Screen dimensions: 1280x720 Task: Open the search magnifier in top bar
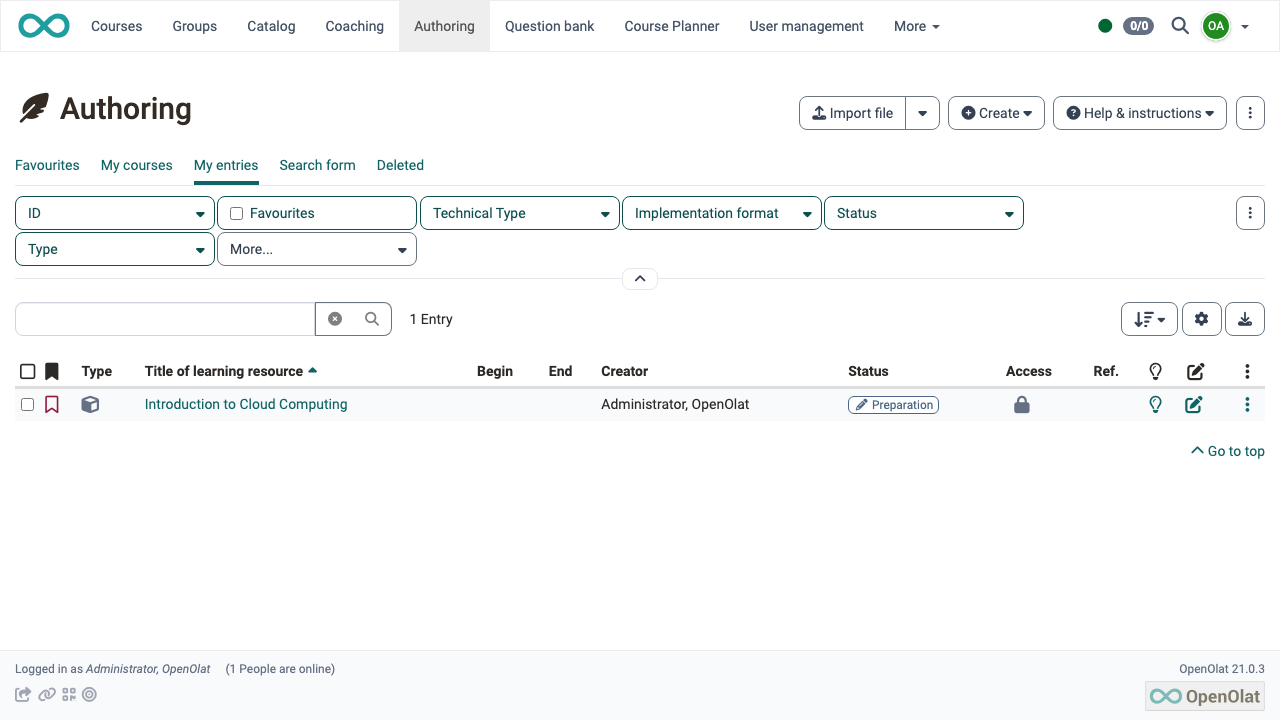[1180, 26]
